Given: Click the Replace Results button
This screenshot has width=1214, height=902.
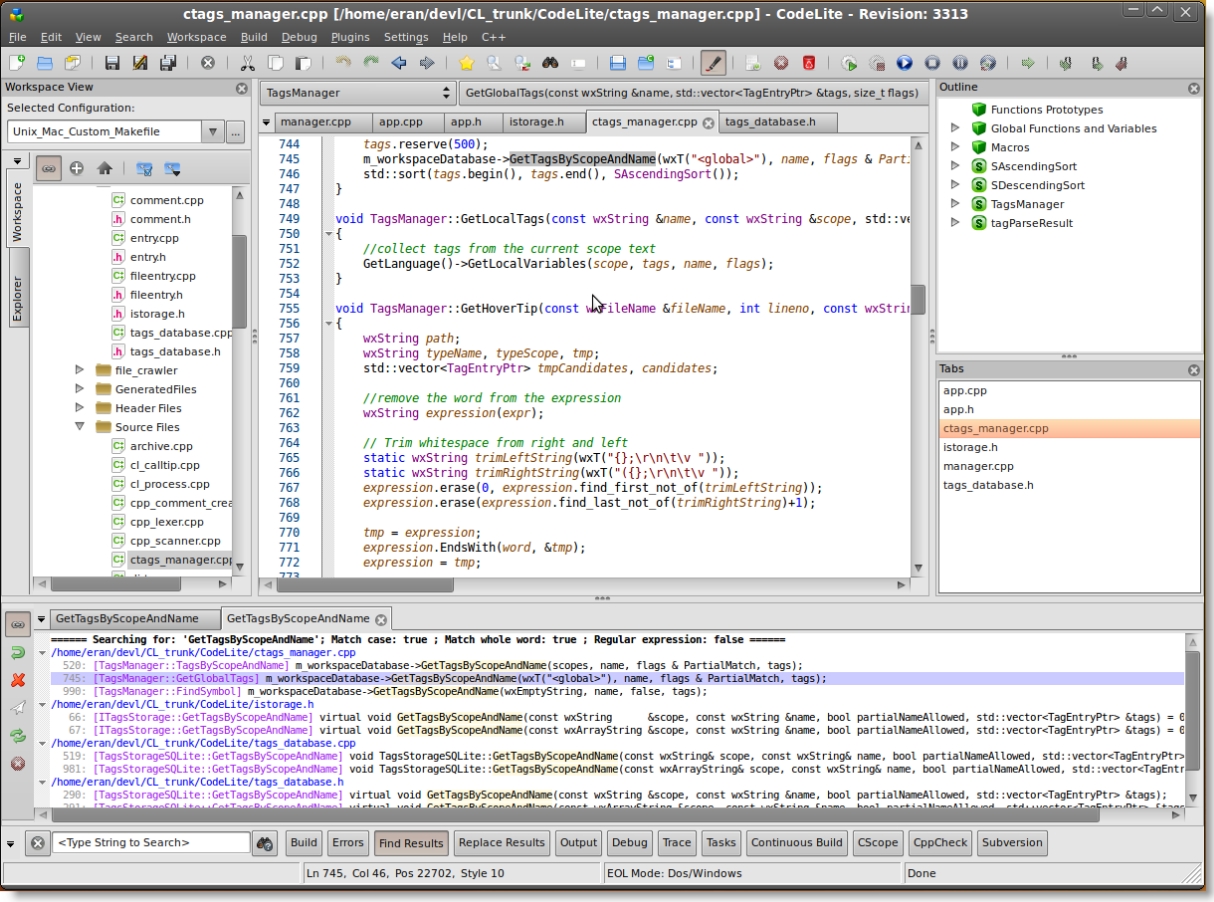Looking at the screenshot, I should pos(501,842).
